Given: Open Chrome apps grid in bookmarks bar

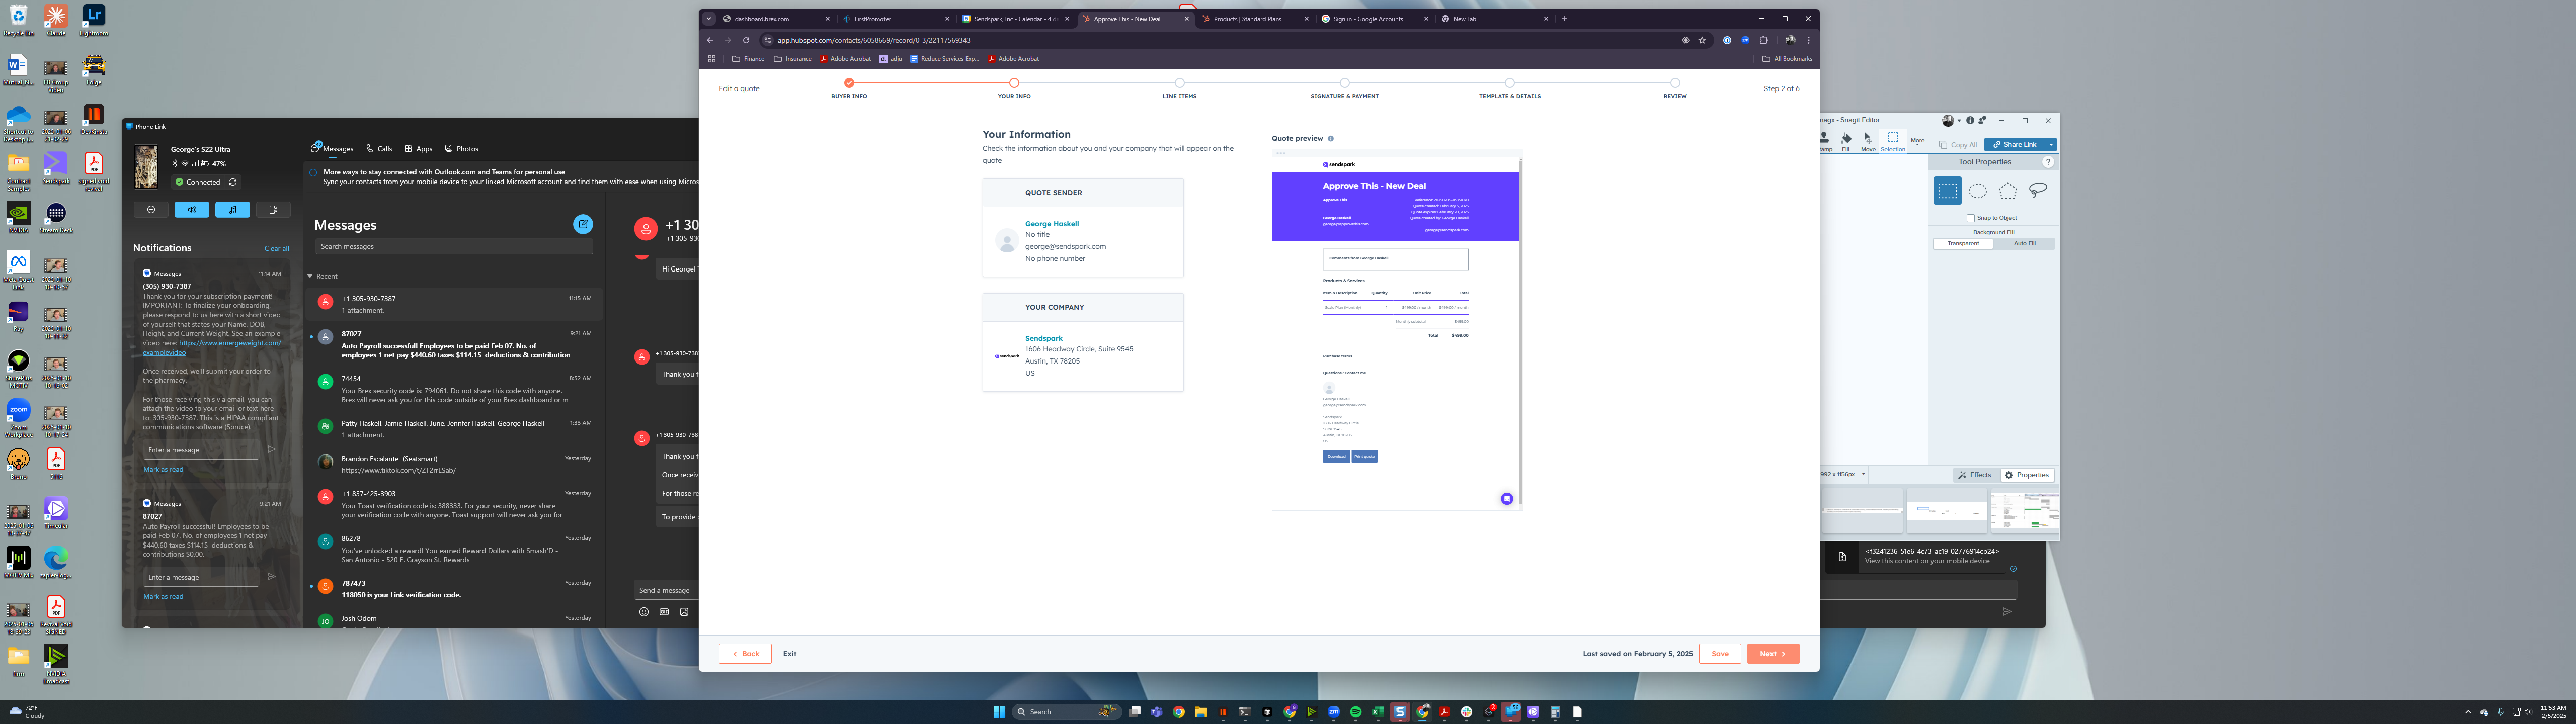Looking at the screenshot, I should (712, 59).
